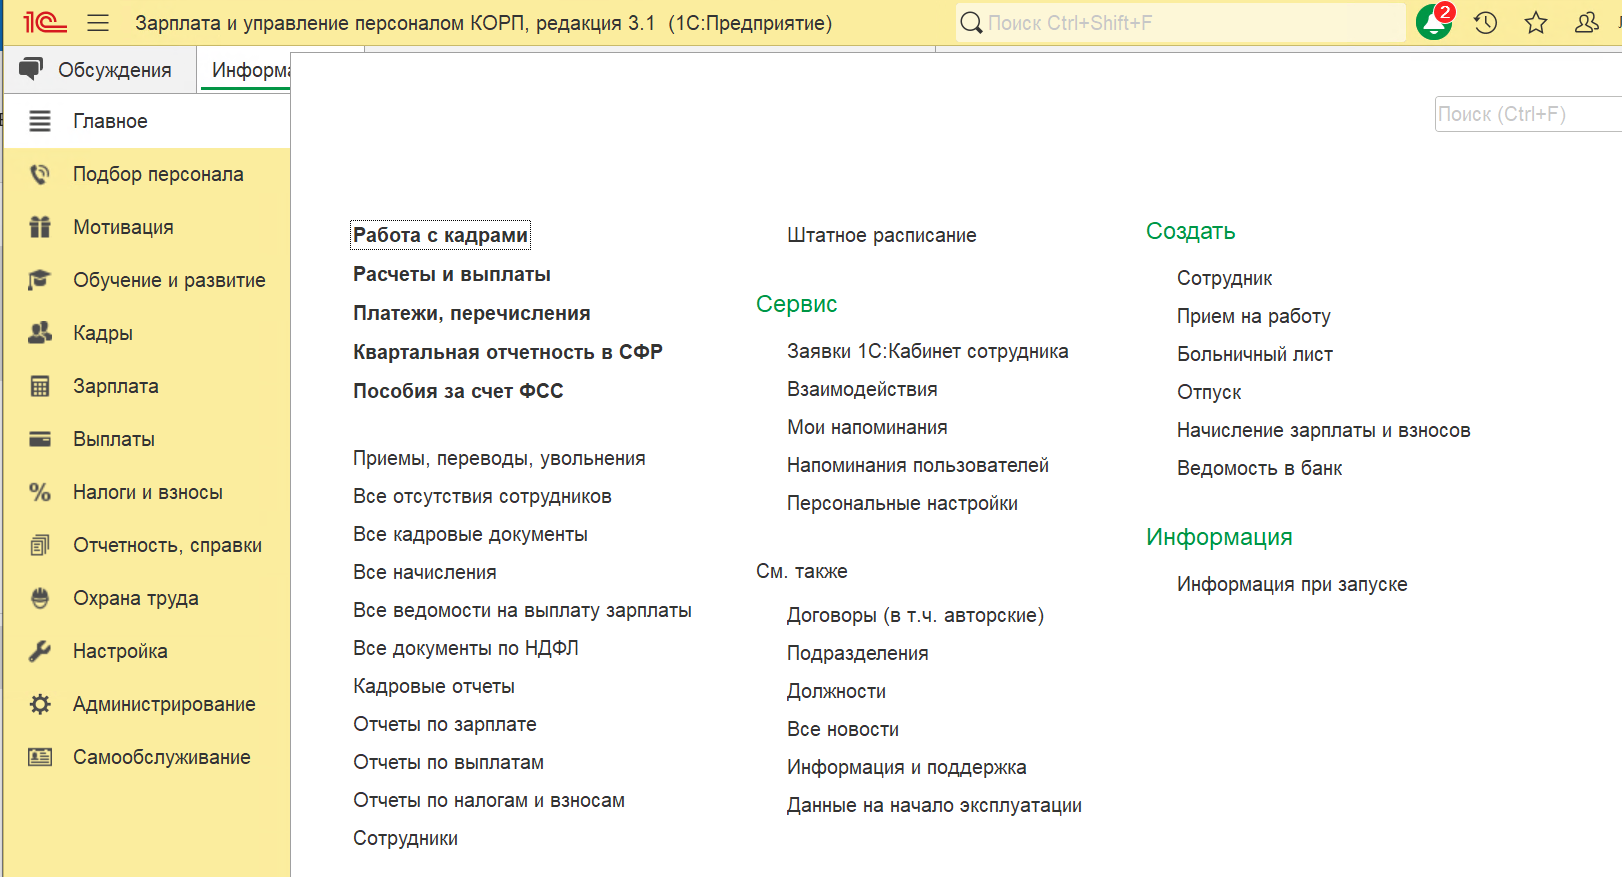Click the Зарплата calculator icon
This screenshot has width=1622, height=877.
[x=40, y=386]
